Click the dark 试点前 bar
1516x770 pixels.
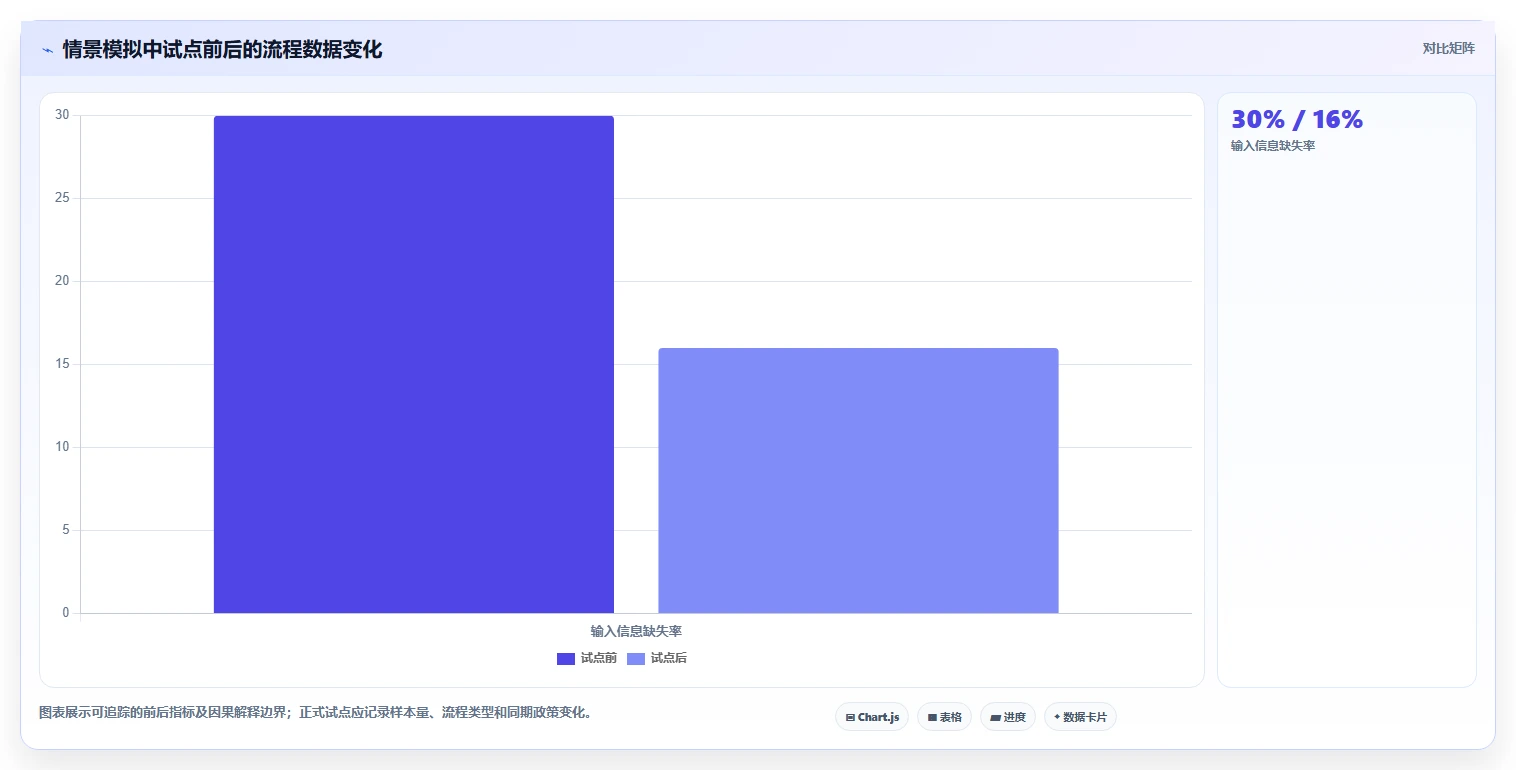414,364
